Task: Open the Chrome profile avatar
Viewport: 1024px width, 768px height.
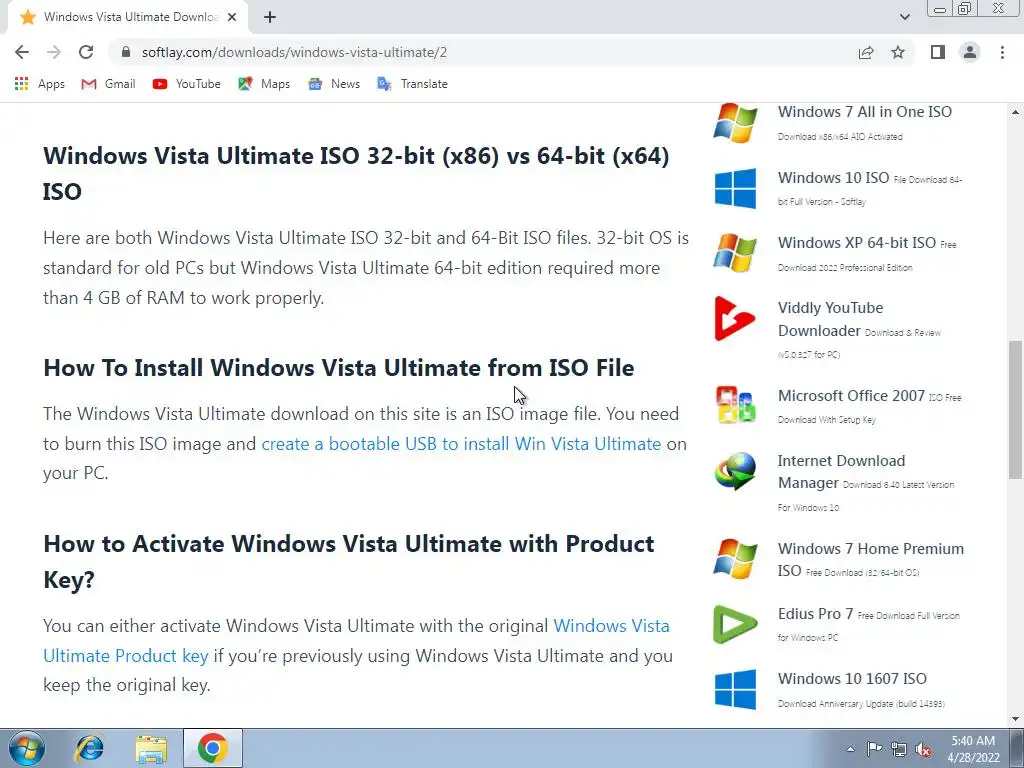Action: click(970, 52)
